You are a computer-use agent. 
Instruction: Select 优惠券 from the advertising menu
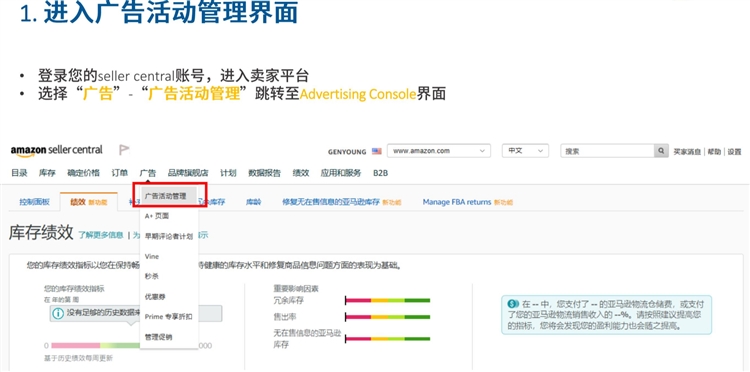(155, 297)
